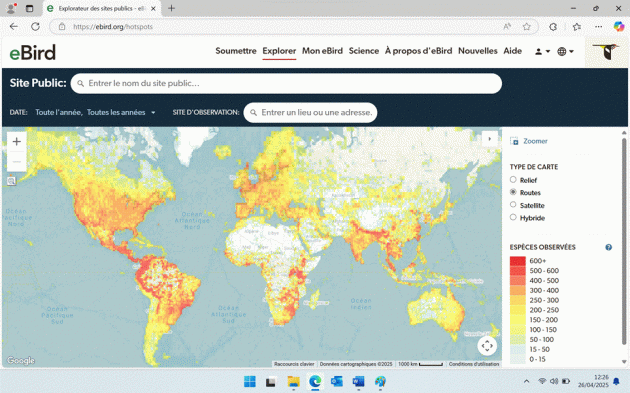630x393 pixels.
Task: Open Espèces observées help icon
Action: tap(608, 247)
